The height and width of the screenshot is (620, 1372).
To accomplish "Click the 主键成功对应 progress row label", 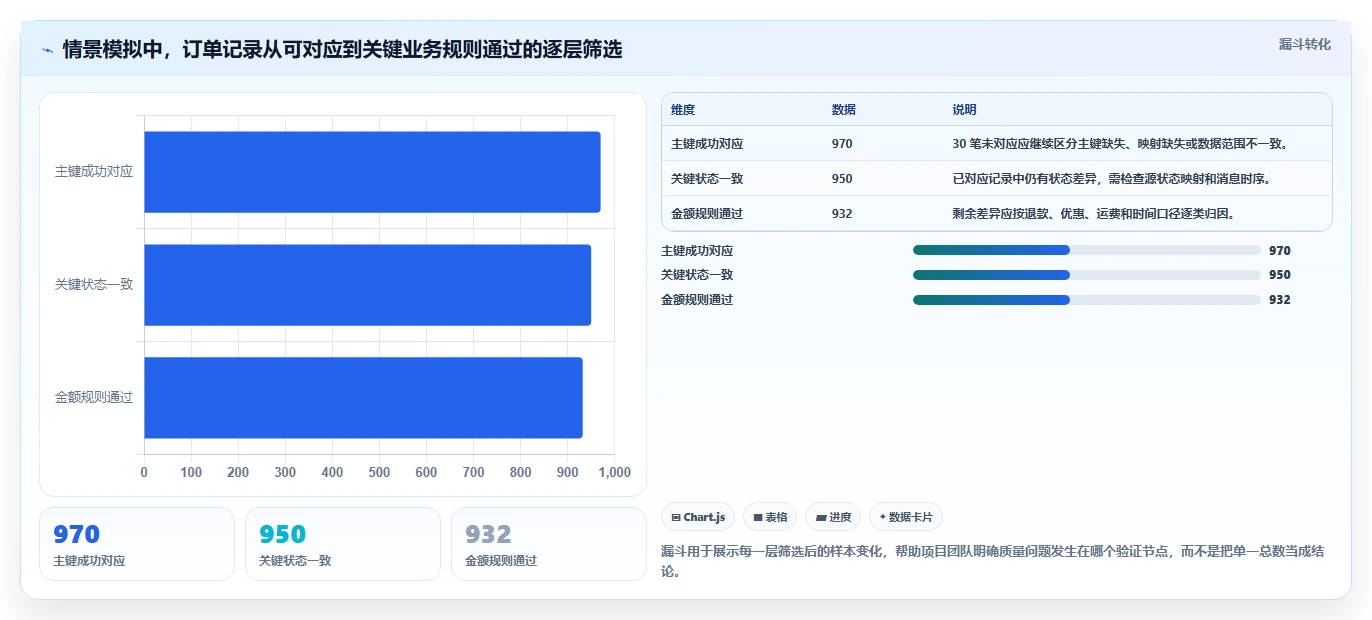I will coord(697,251).
